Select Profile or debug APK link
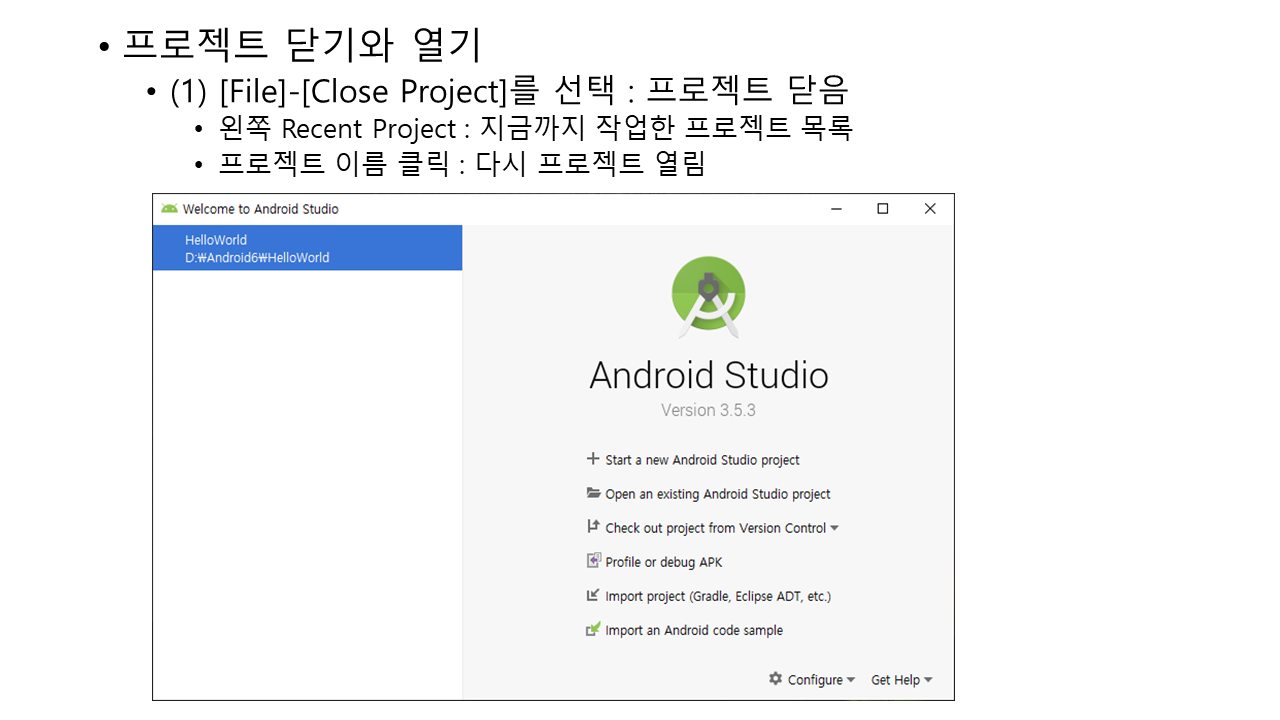 tap(663, 562)
